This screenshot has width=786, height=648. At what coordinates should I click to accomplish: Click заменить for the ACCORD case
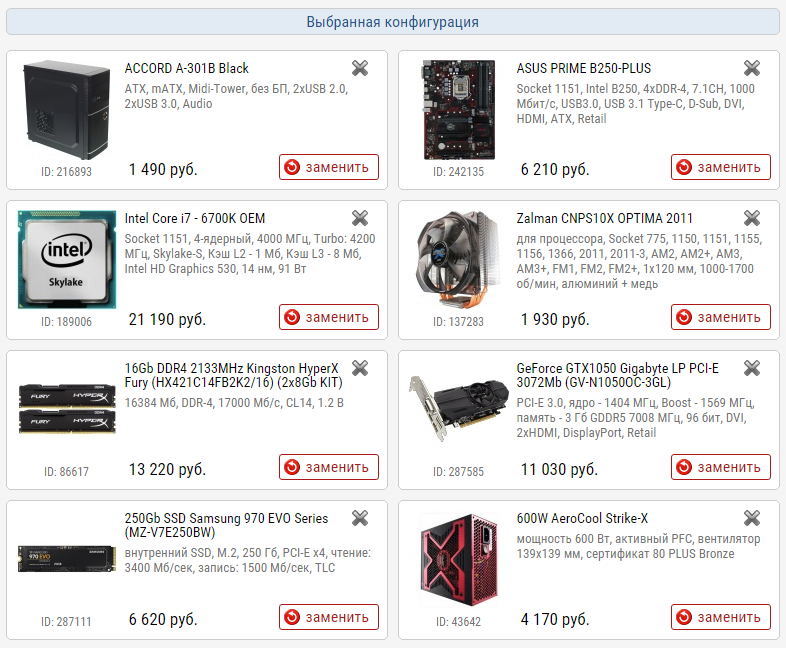click(x=329, y=167)
